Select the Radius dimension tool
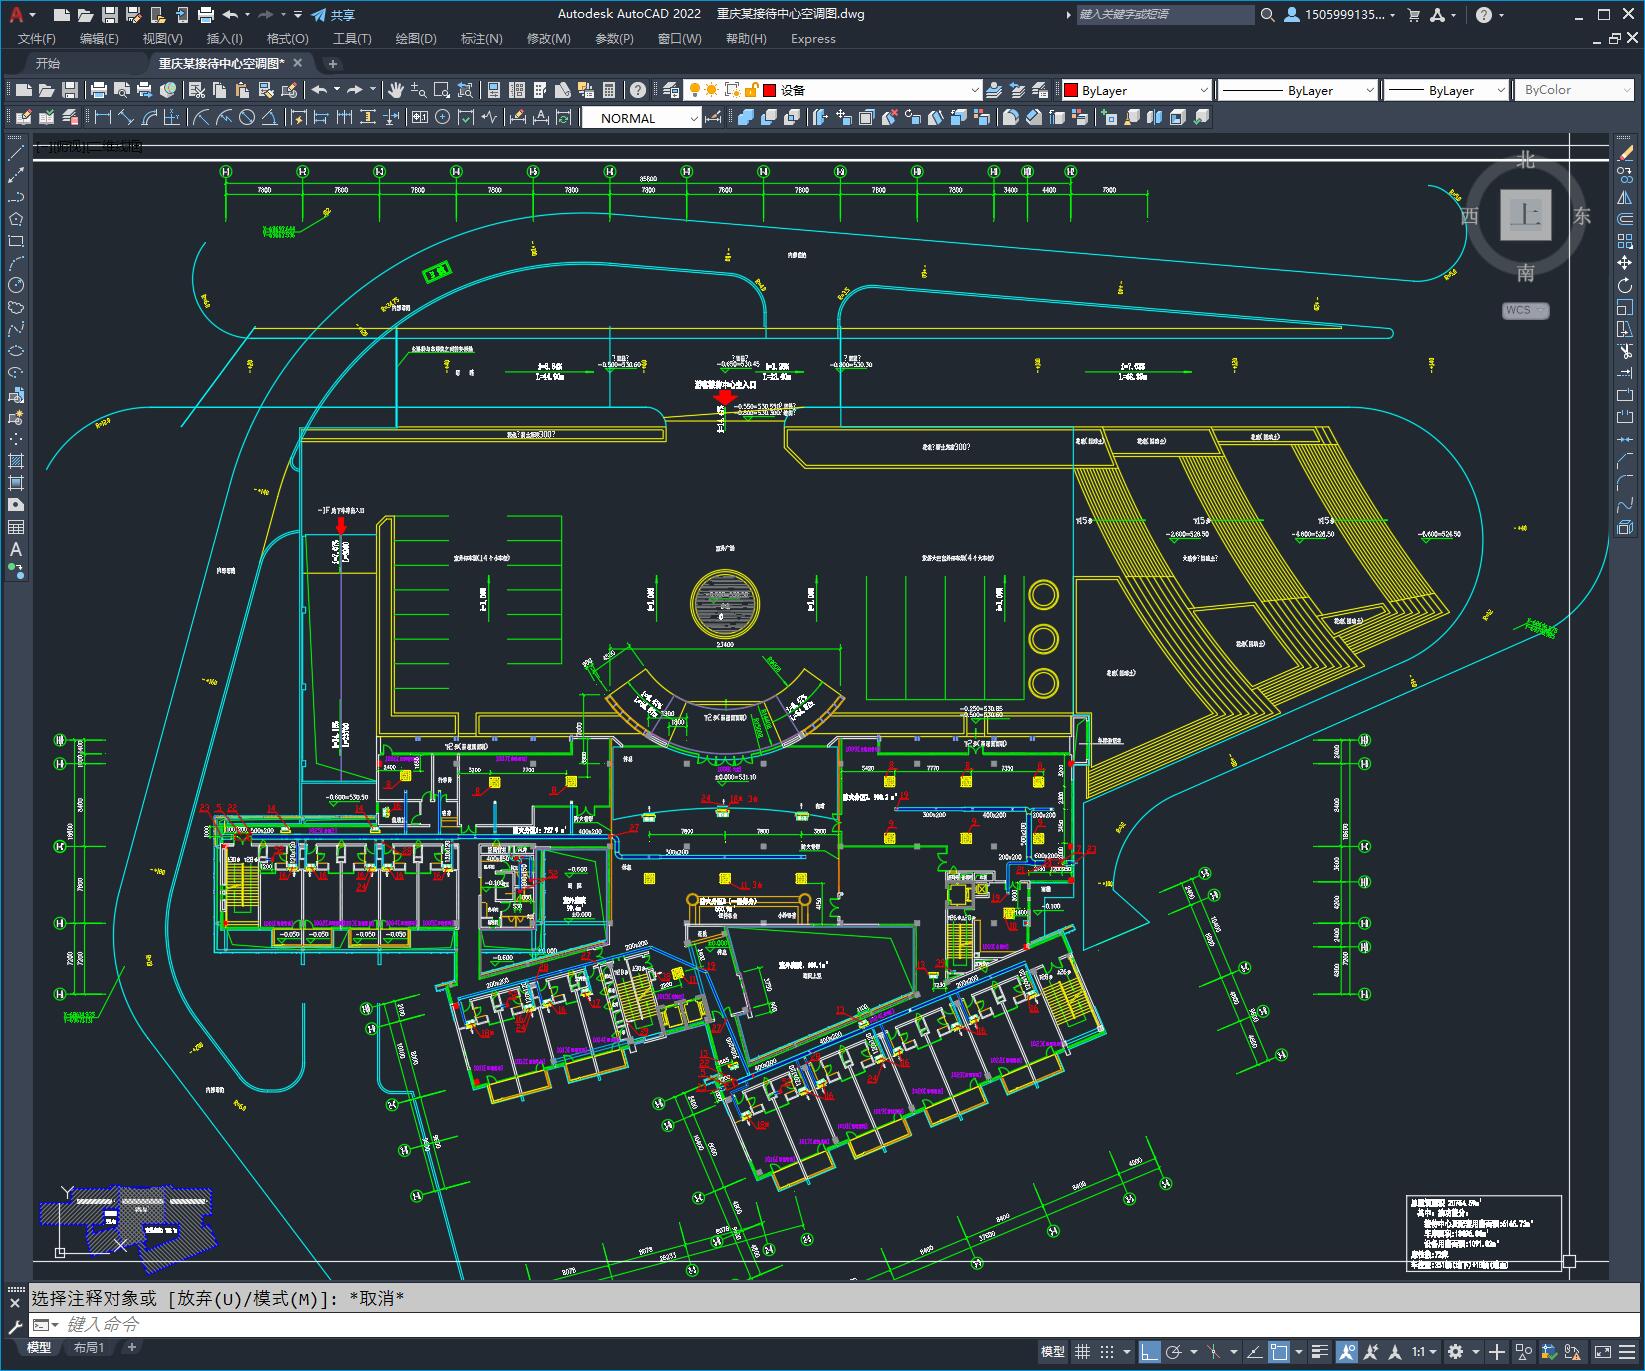 pos(201,118)
